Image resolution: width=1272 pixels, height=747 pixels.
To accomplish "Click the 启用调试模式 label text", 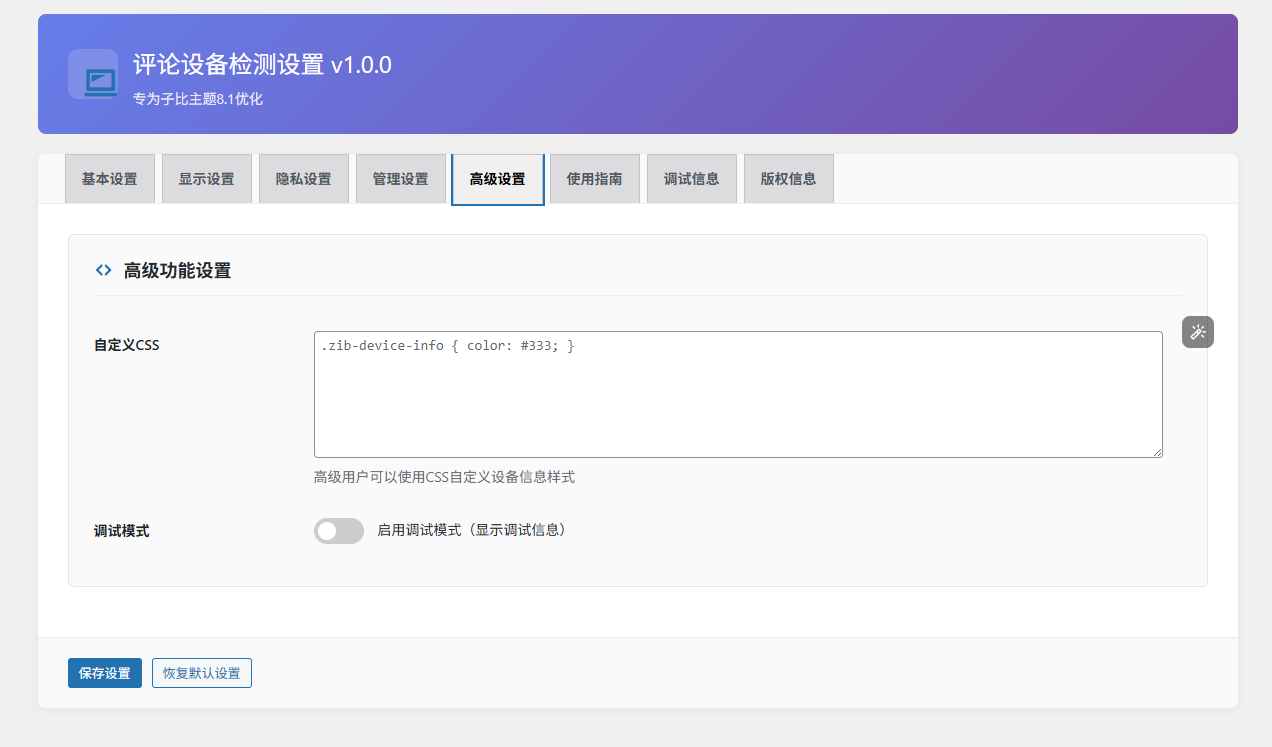I will pos(471,531).
